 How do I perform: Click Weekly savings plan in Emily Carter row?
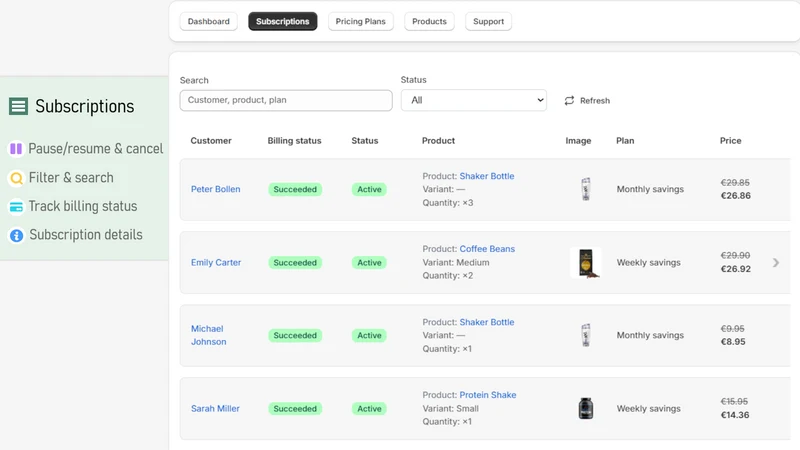point(648,263)
